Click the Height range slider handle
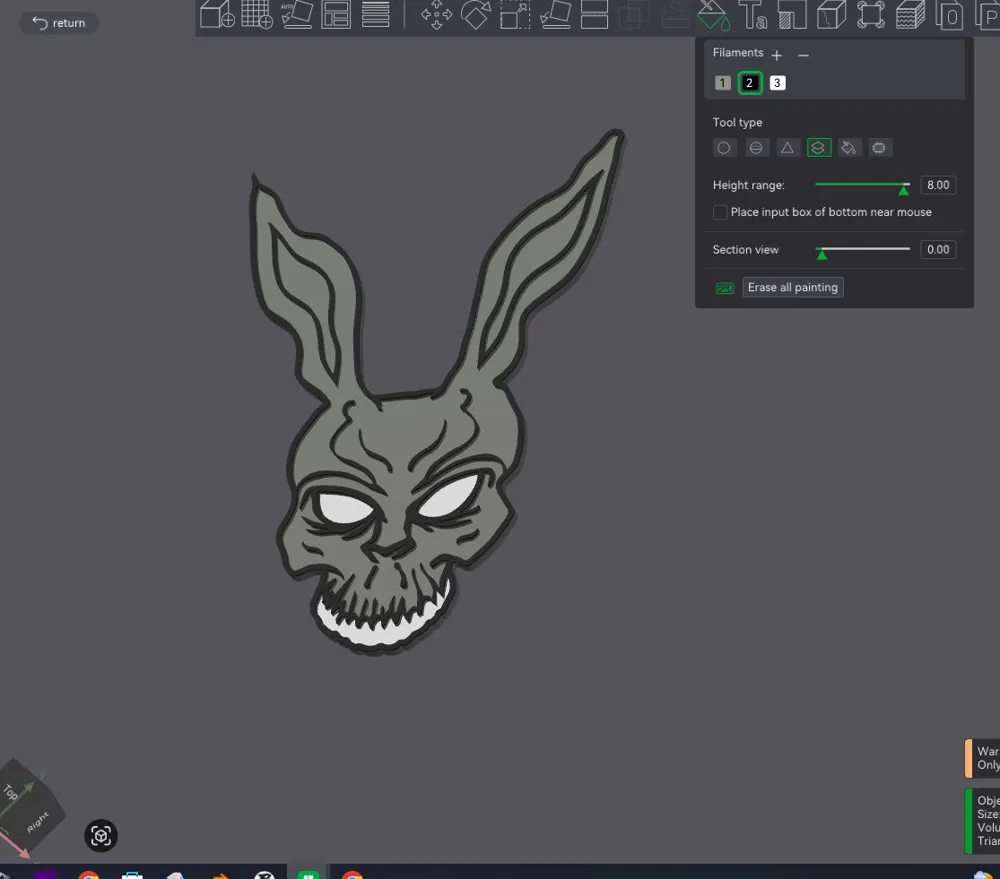 click(x=903, y=189)
